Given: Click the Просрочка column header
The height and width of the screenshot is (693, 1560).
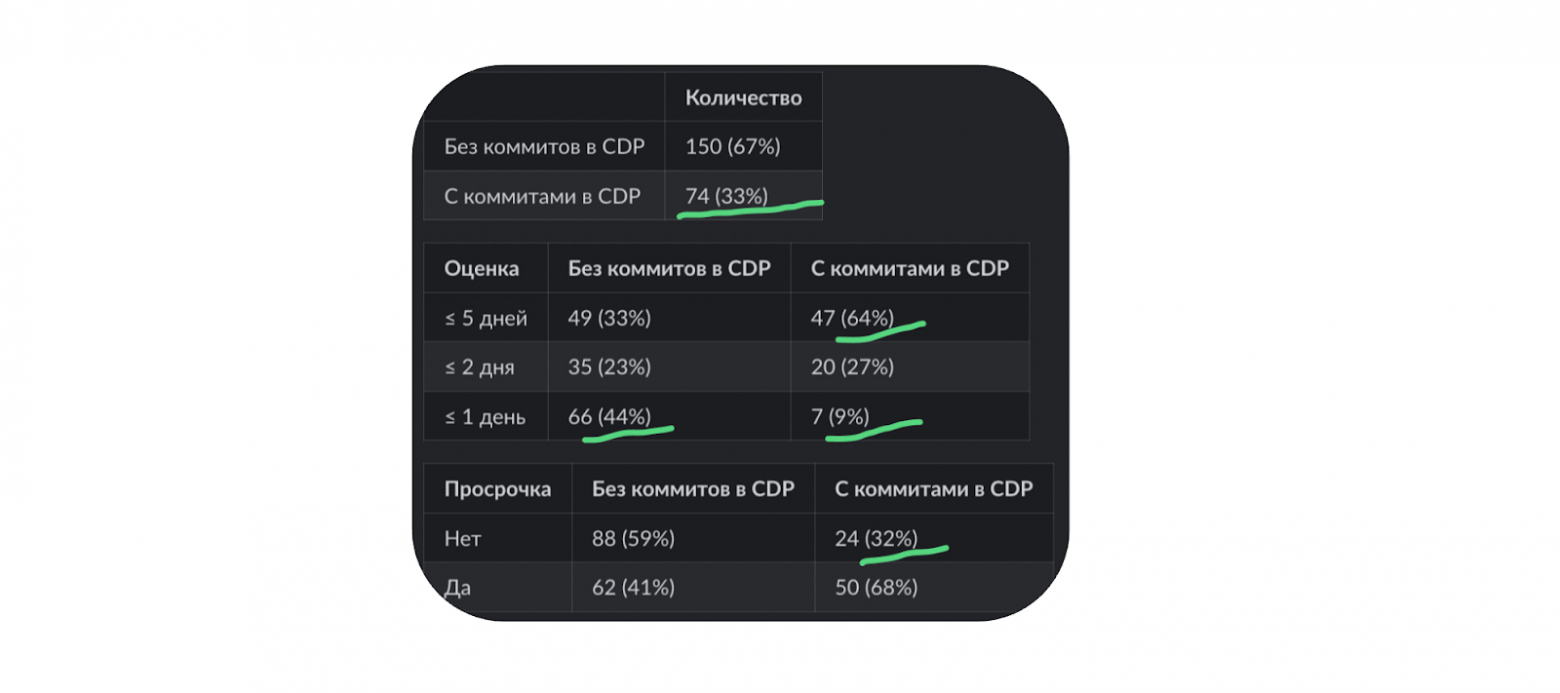Looking at the screenshot, I should tap(497, 489).
